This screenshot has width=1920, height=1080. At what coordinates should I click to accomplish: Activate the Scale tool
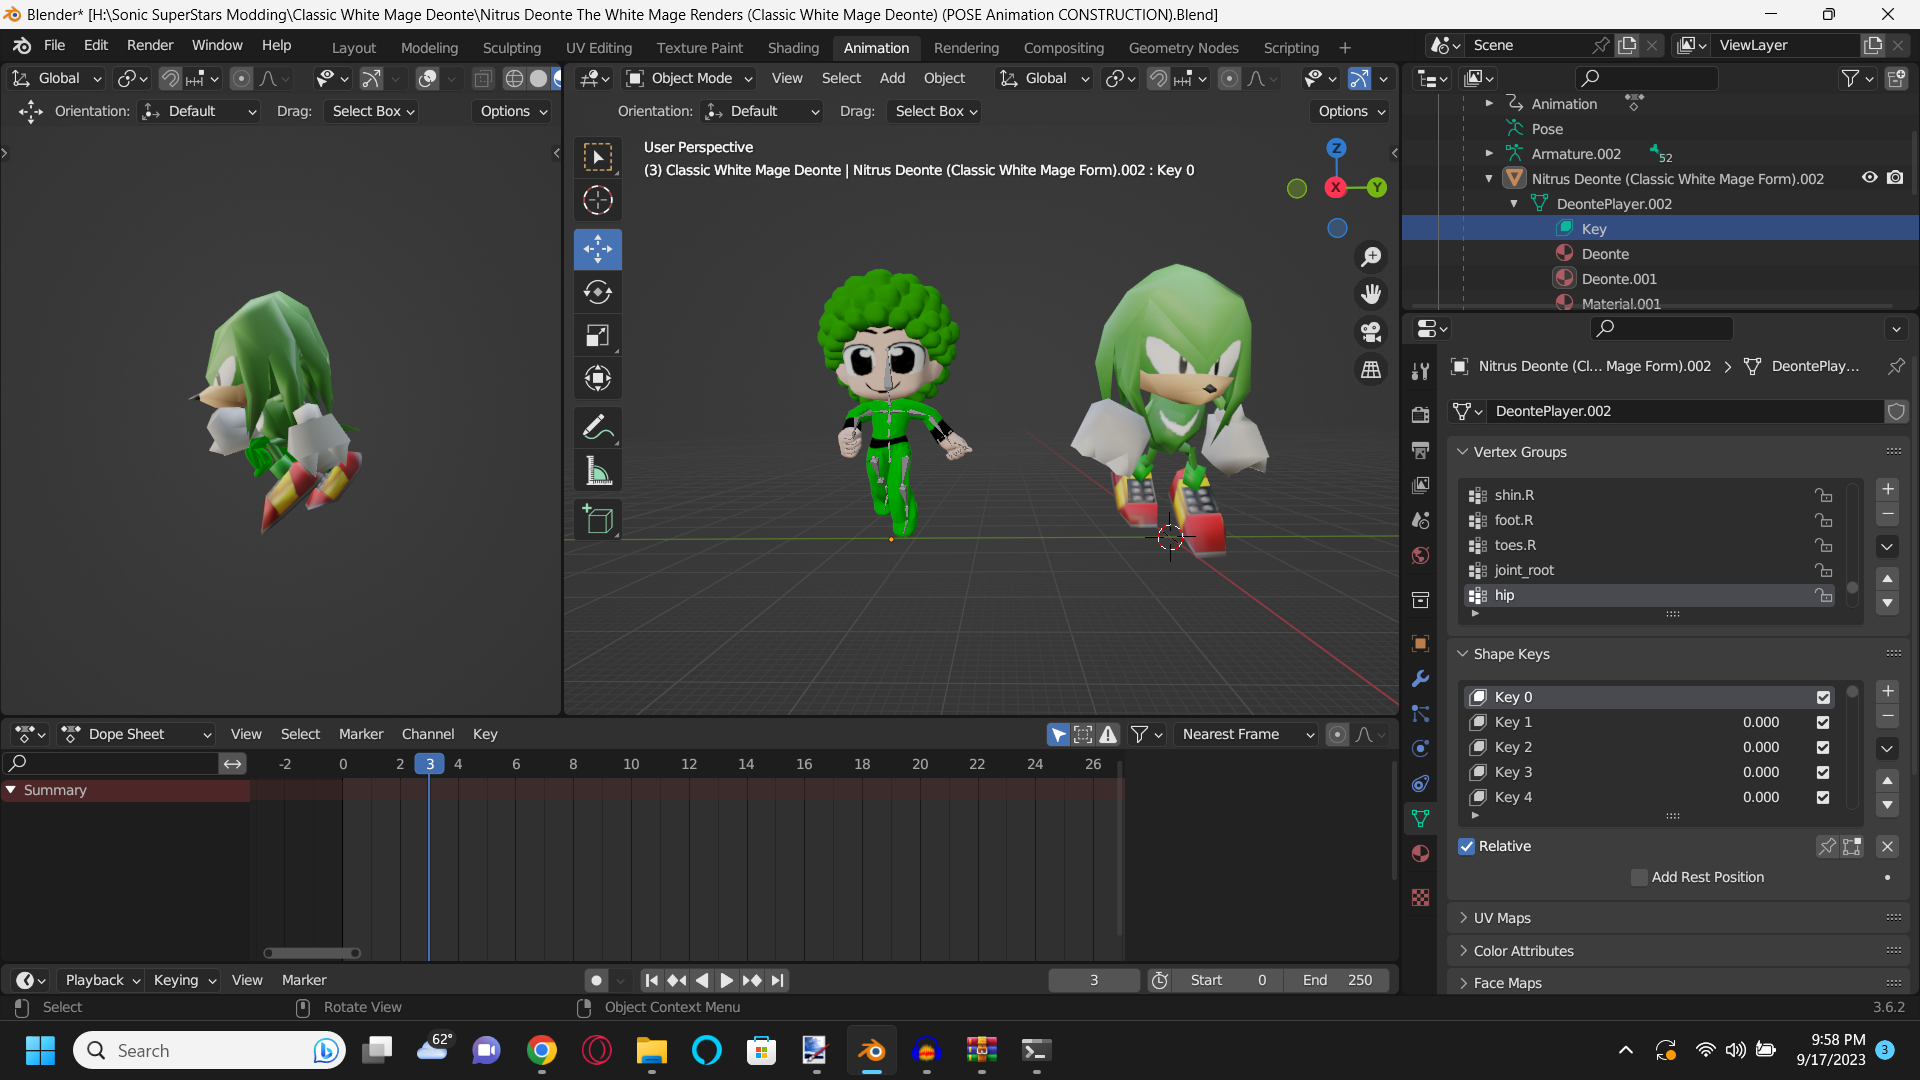click(598, 335)
